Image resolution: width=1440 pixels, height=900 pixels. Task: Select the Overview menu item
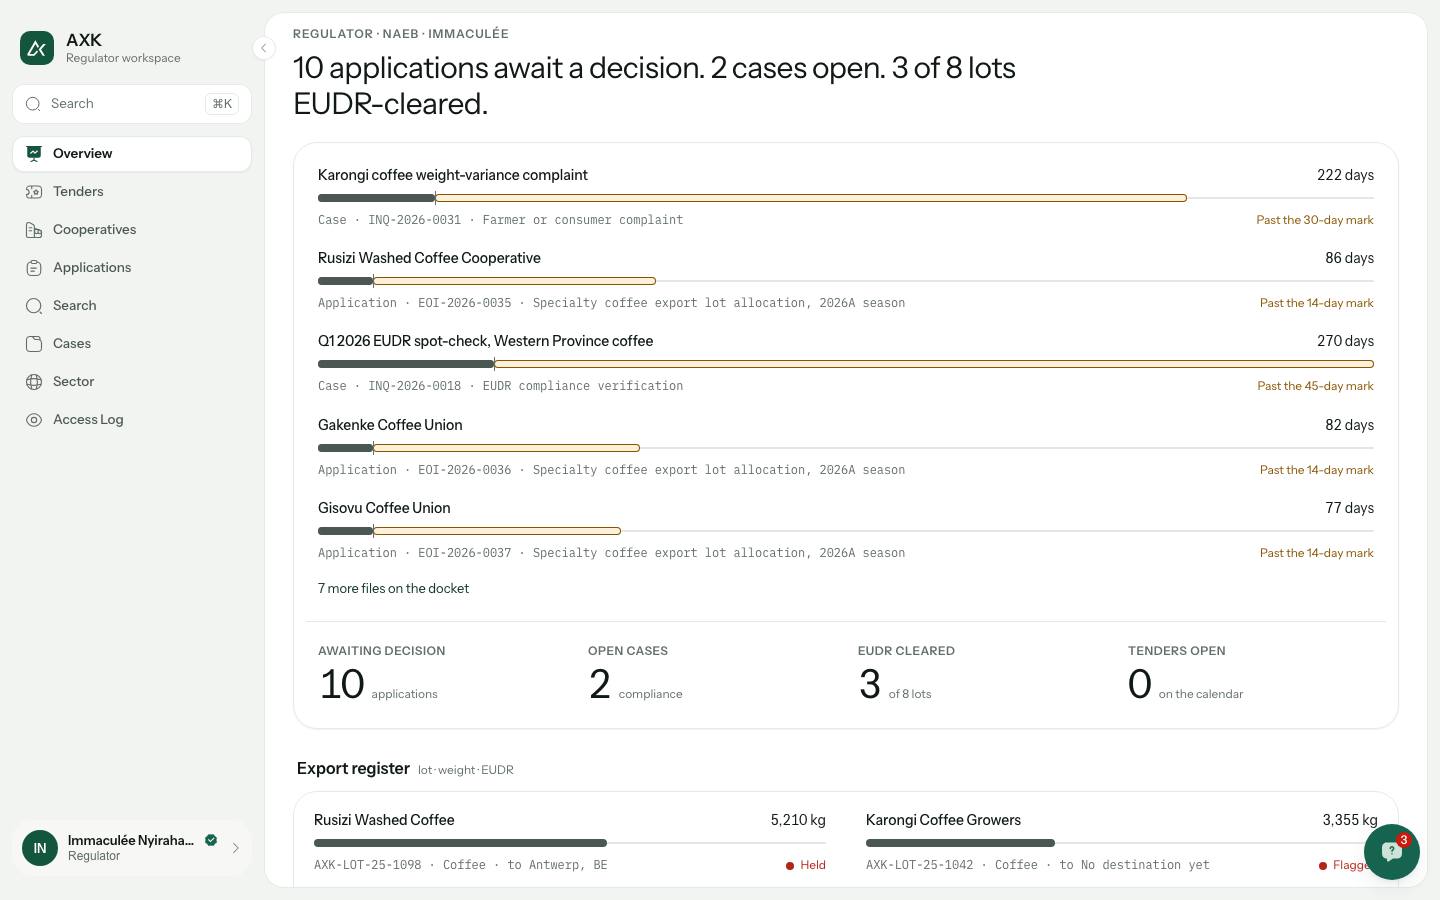click(x=132, y=154)
